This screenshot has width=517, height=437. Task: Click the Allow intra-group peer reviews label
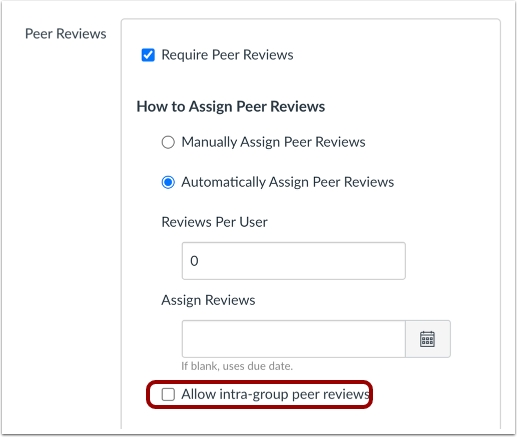coord(275,394)
